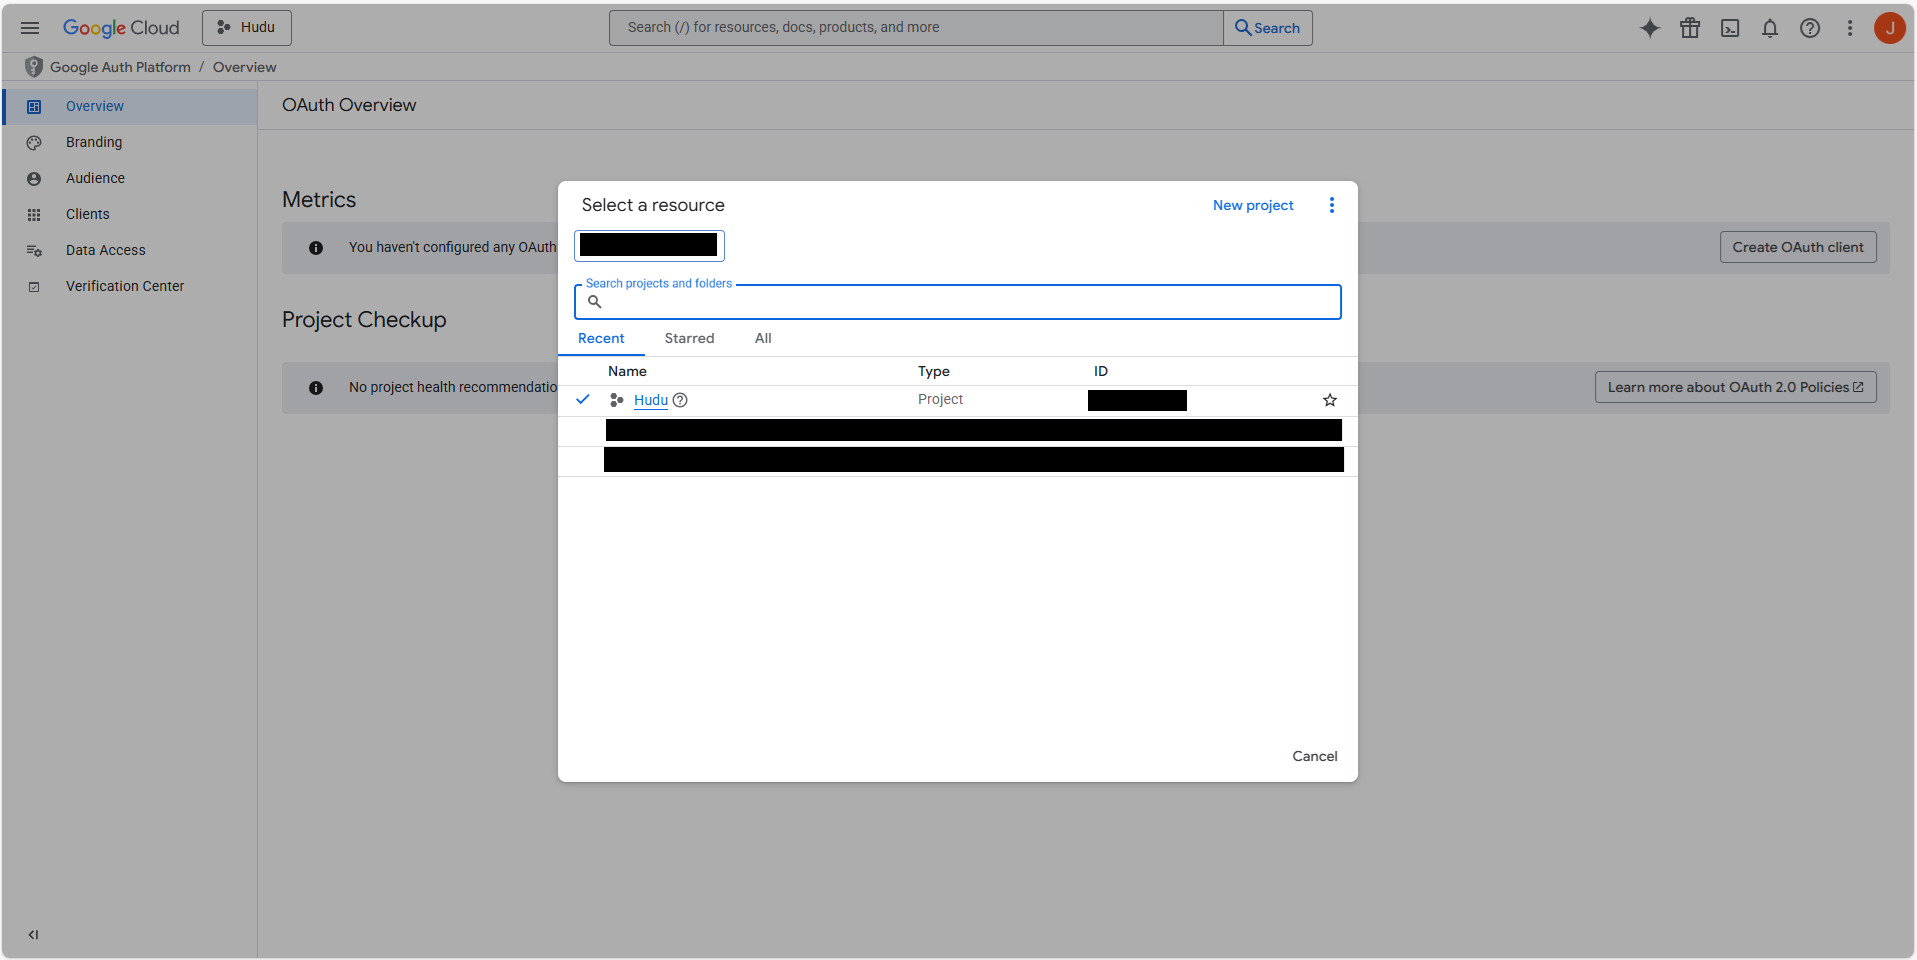1917x960 pixels.
Task: Click the magnifier icon in project search field
Action: pyautogui.click(x=595, y=302)
